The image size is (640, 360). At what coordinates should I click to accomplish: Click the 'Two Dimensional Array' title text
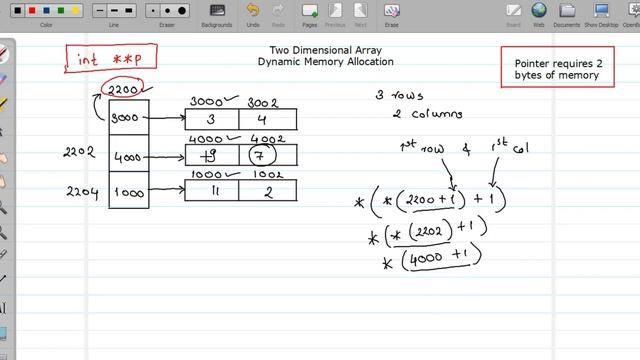tap(326, 50)
